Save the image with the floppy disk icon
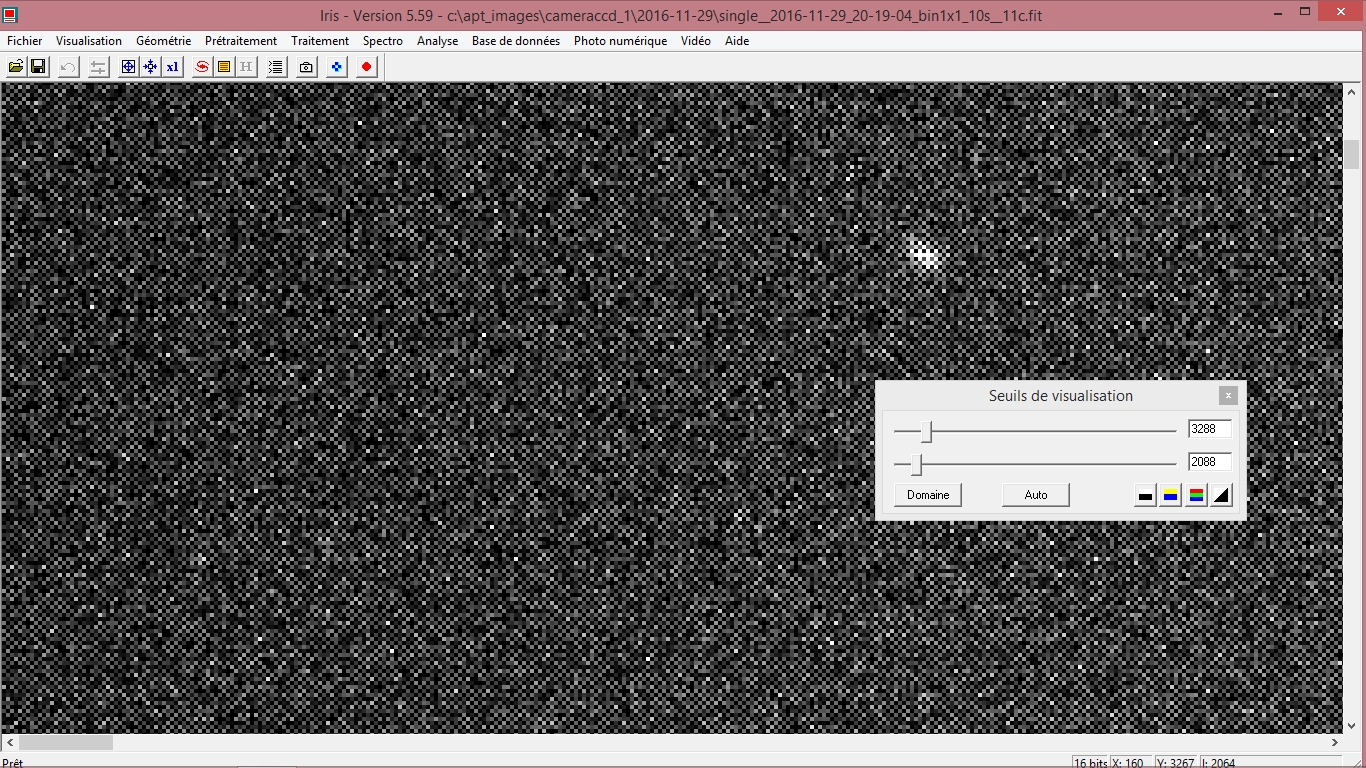 click(38, 67)
